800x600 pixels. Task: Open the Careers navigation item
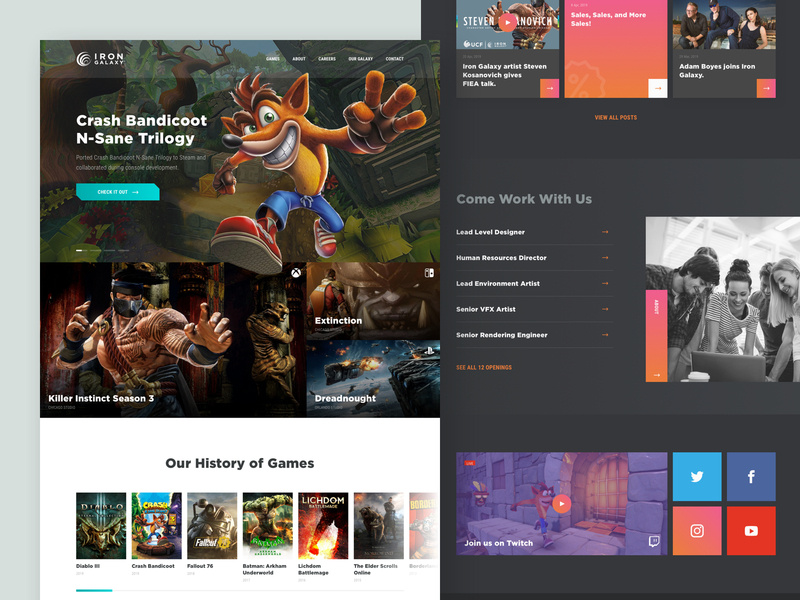click(327, 59)
